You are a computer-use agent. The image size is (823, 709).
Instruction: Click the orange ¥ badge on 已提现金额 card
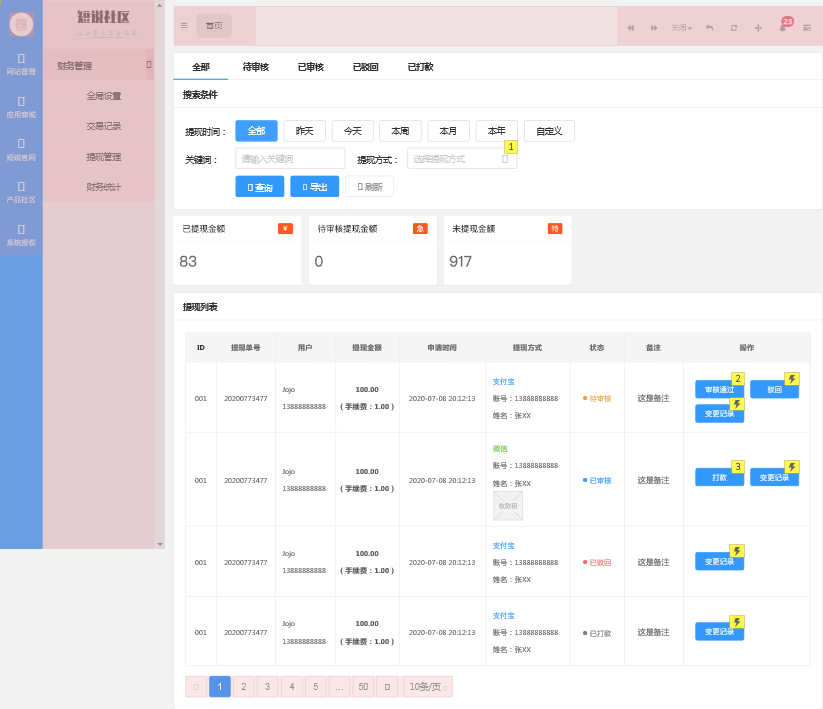pos(286,228)
